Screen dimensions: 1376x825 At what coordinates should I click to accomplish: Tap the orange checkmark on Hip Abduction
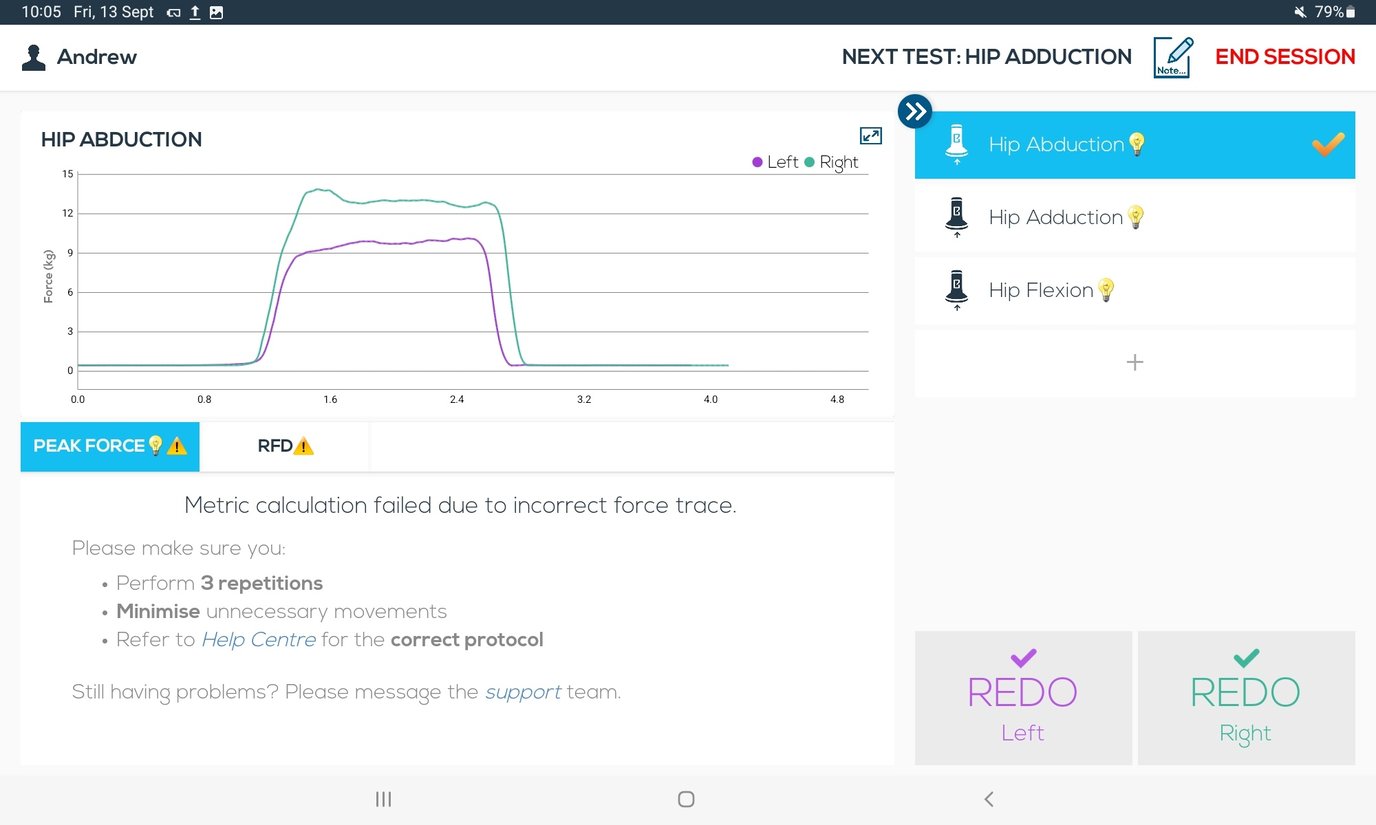[1328, 145]
